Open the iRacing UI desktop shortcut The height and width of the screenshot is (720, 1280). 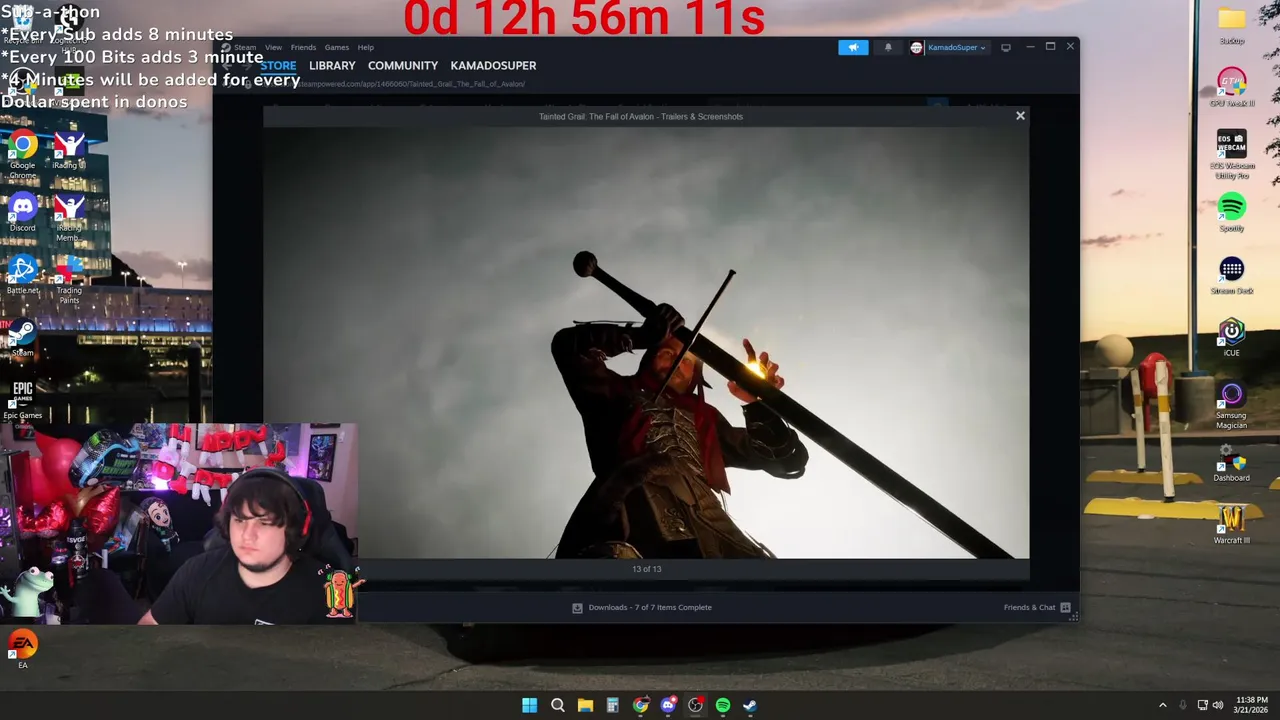(x=69, y=150)
